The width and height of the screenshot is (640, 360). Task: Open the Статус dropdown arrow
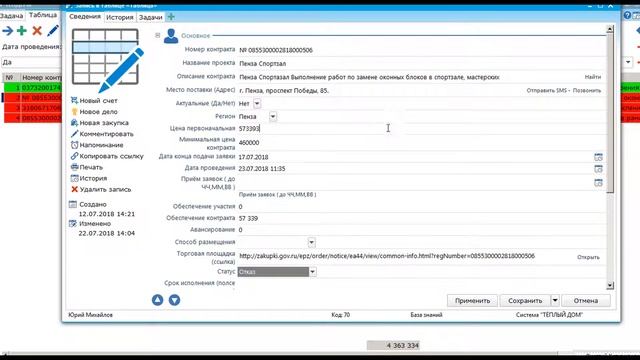point(312,272)
